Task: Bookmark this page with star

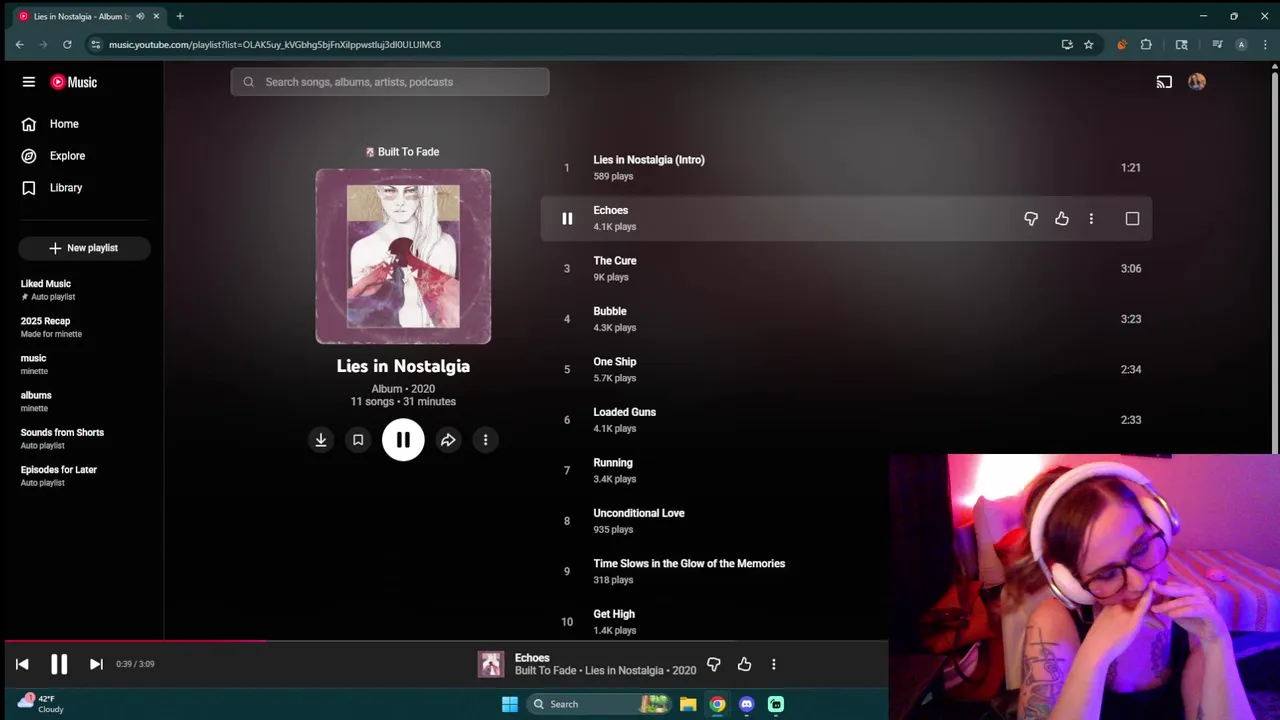Action: coord(1088,44)
